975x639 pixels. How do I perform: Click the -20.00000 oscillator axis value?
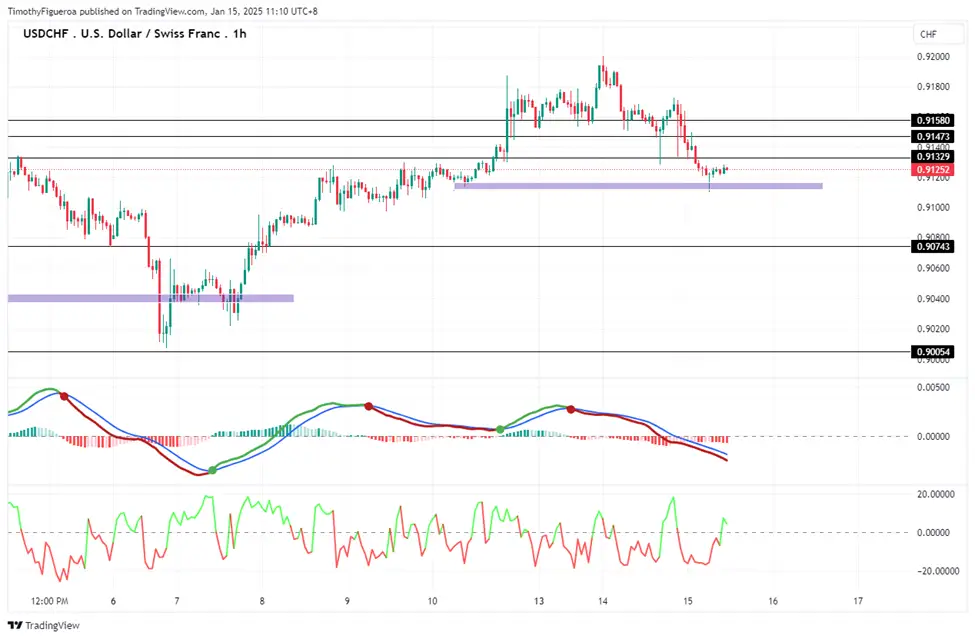point(936,571)
